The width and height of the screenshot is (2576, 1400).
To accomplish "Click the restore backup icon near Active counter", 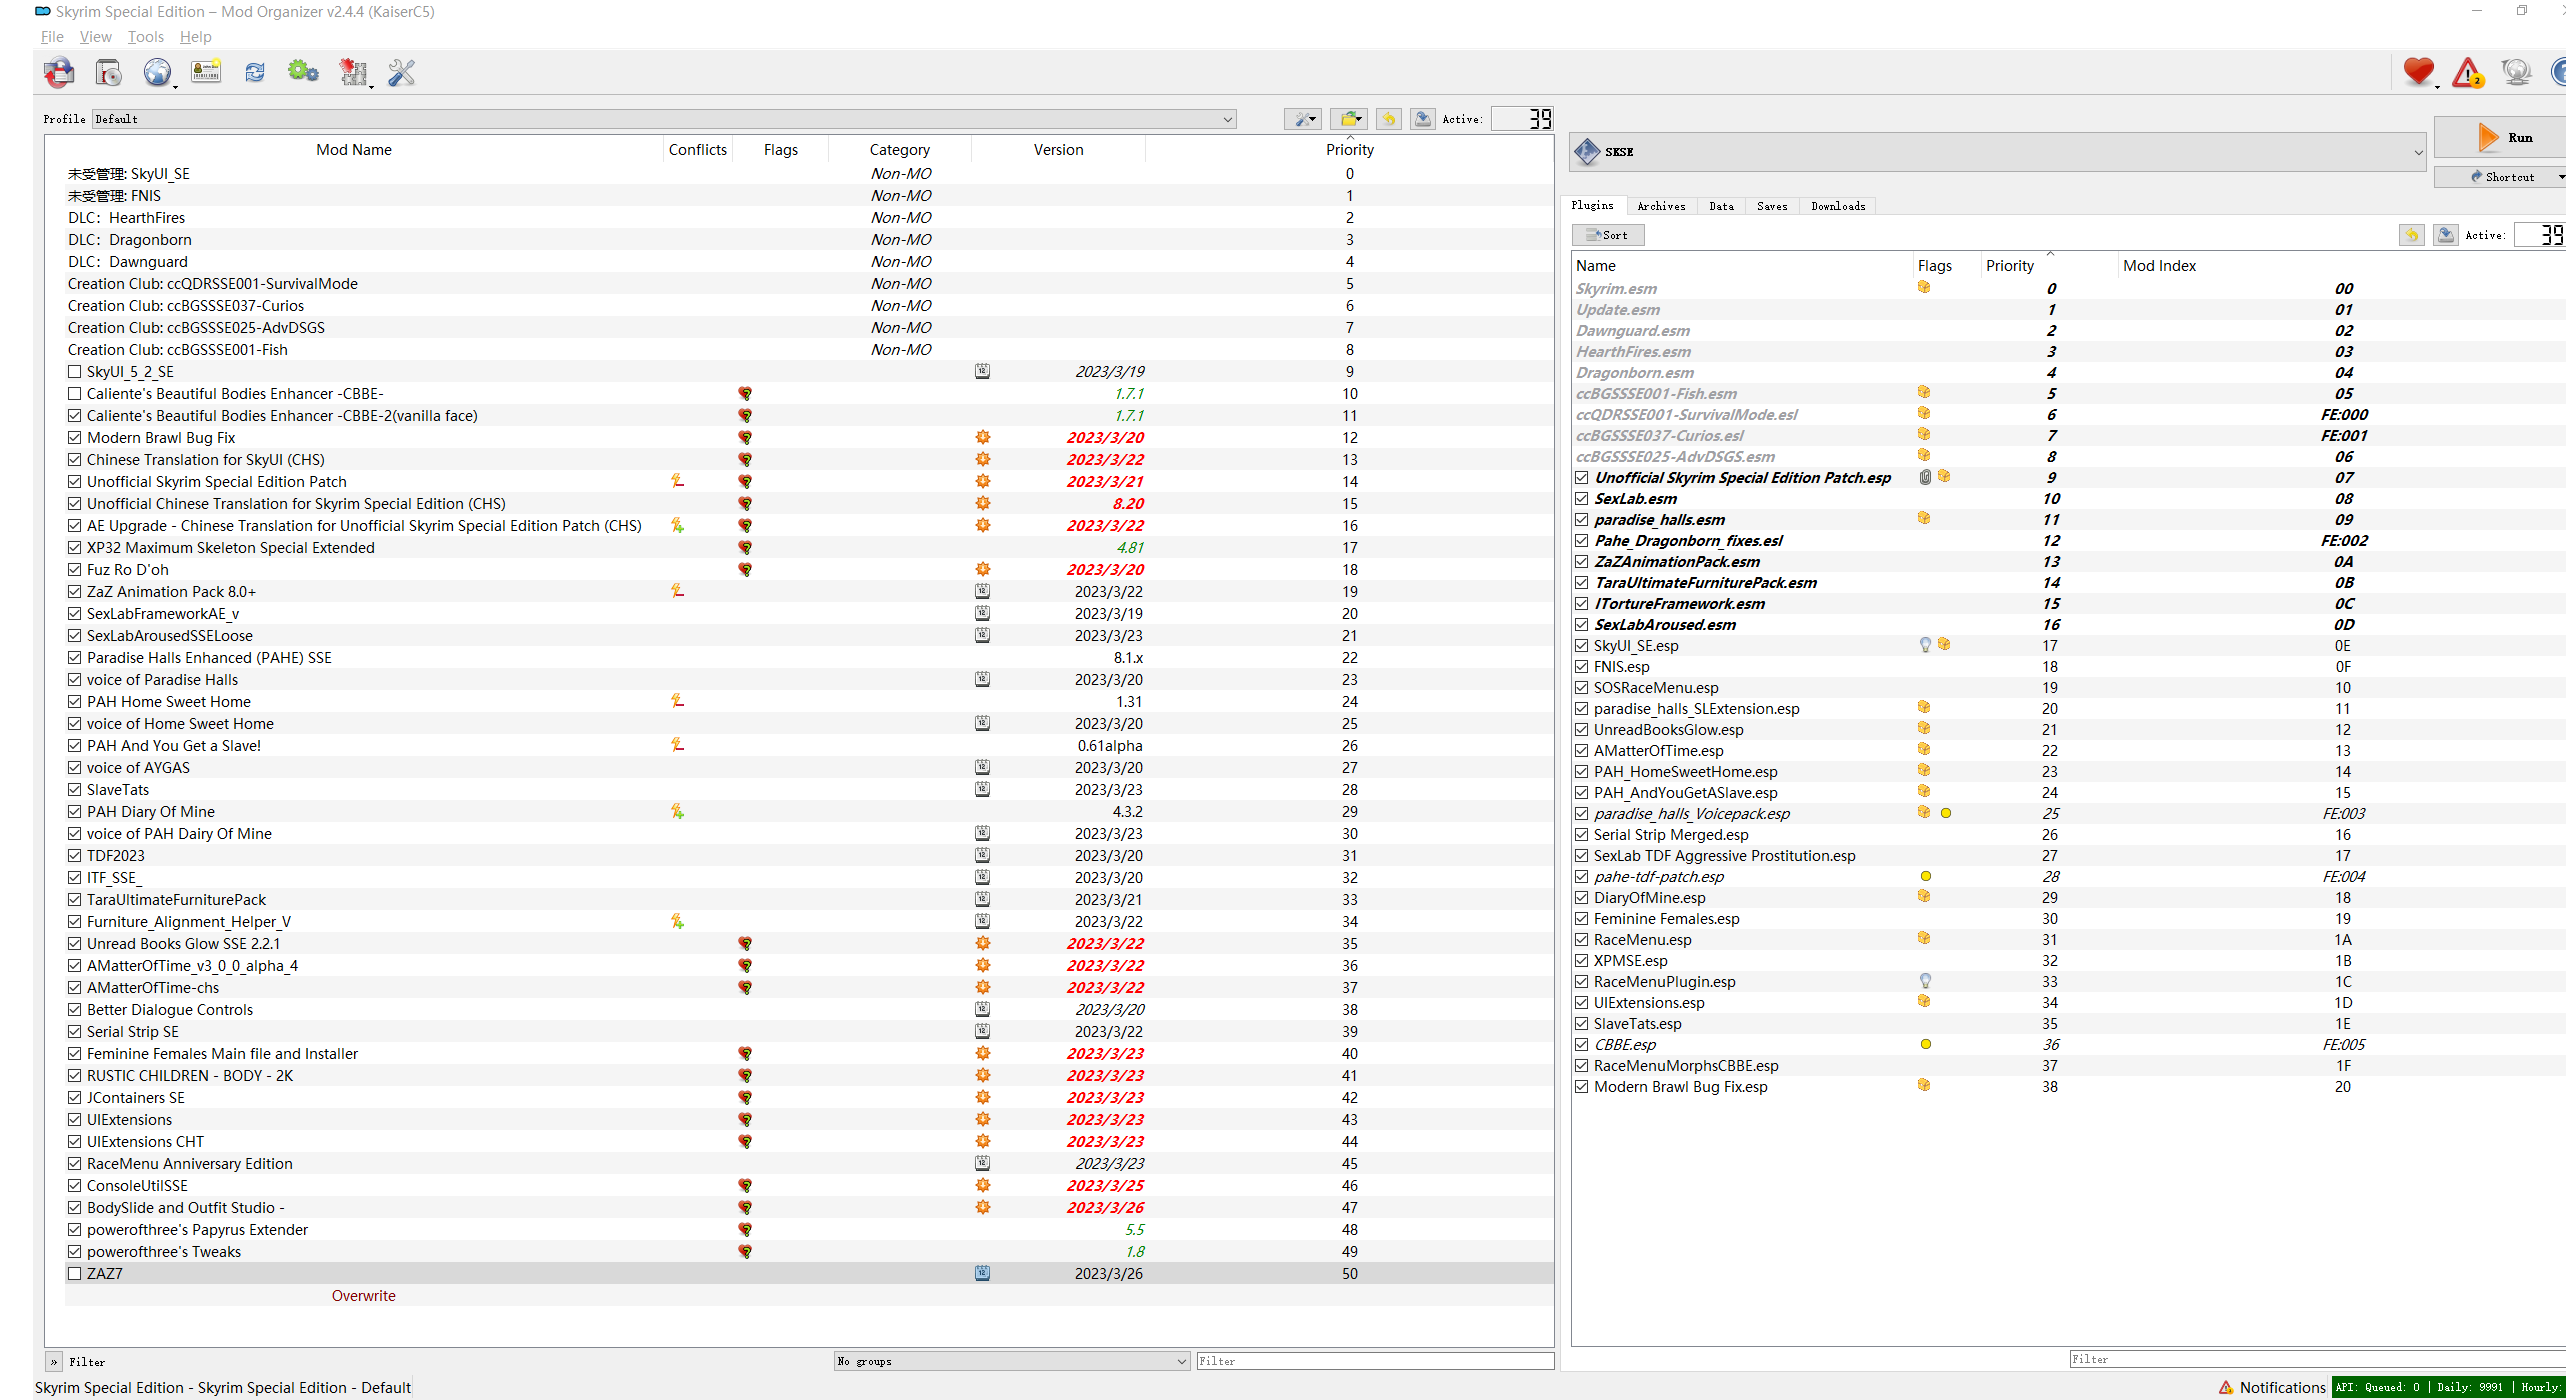I will pos(1388,118).
